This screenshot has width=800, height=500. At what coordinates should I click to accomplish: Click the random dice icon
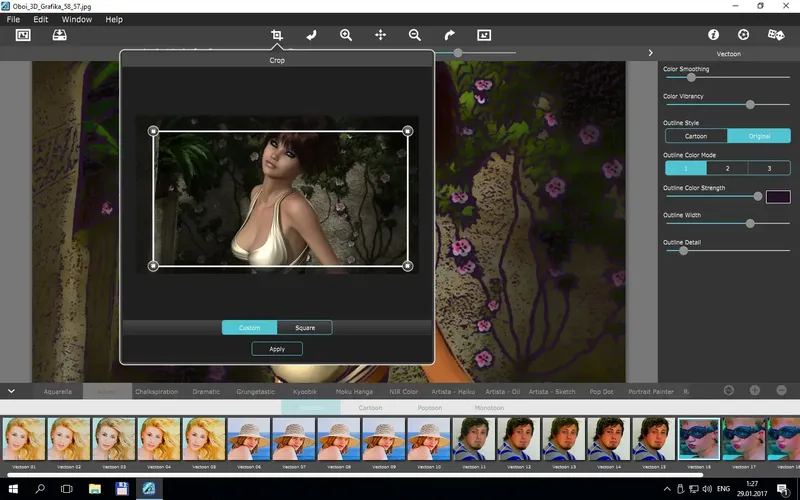pyautogui.click(x=775, y=35)
